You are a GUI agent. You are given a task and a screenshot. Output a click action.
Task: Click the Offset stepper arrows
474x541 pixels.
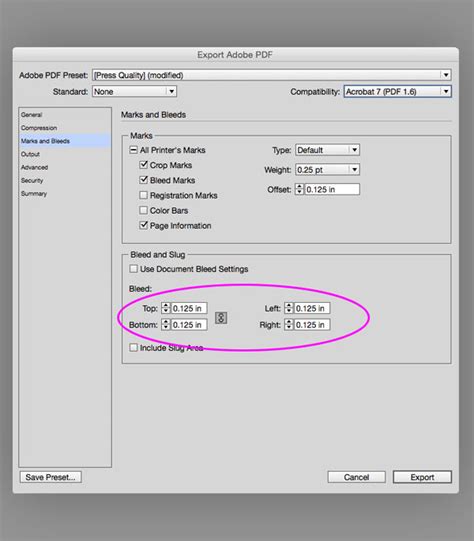[x=299, y=189]
